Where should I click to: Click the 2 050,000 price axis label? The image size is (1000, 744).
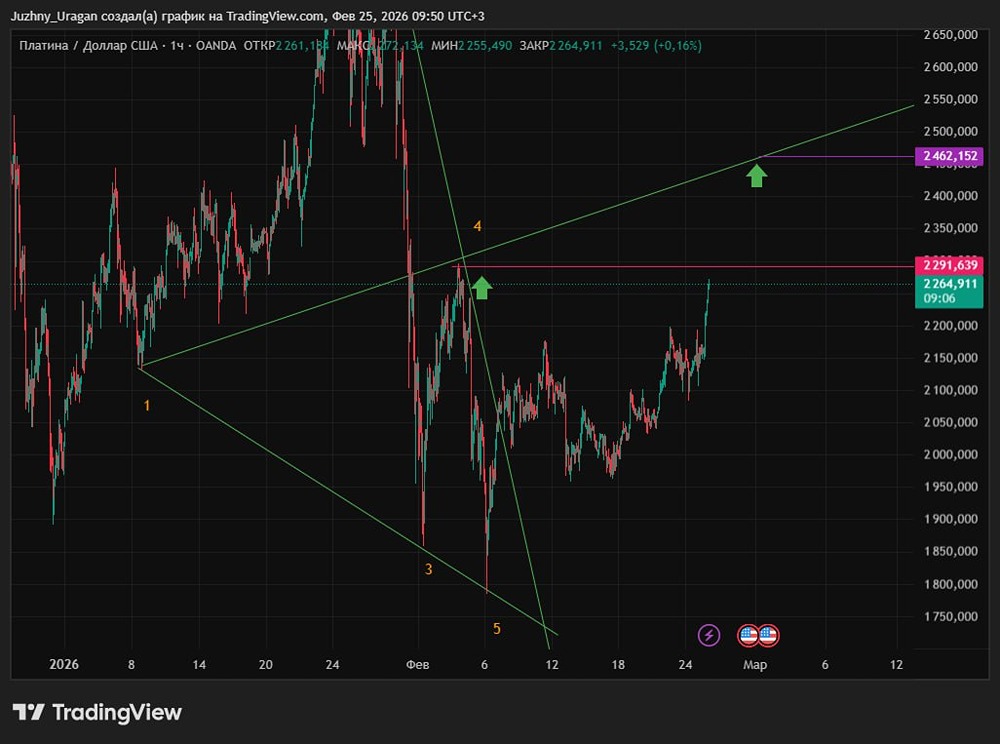[x=950, y=422]
